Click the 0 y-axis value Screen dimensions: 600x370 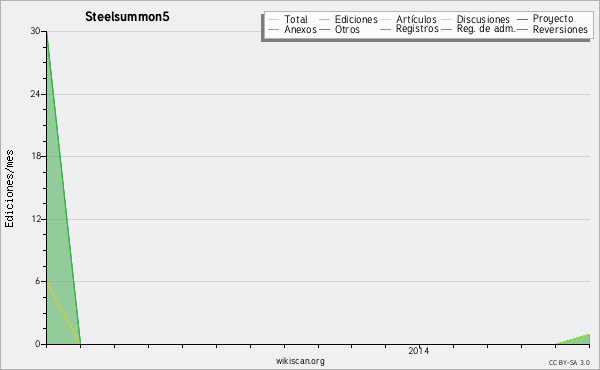38,344
